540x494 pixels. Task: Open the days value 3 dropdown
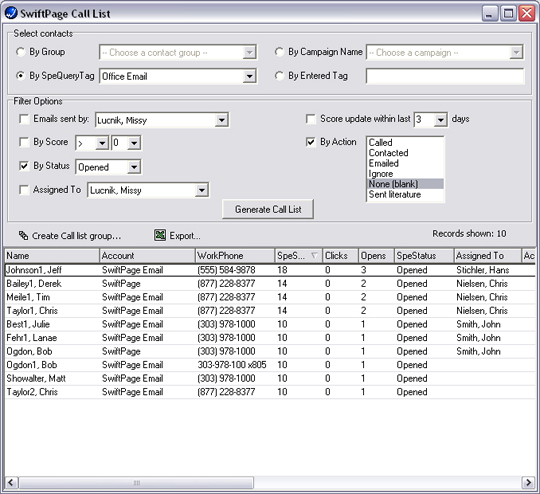click(x=440, y=120)
